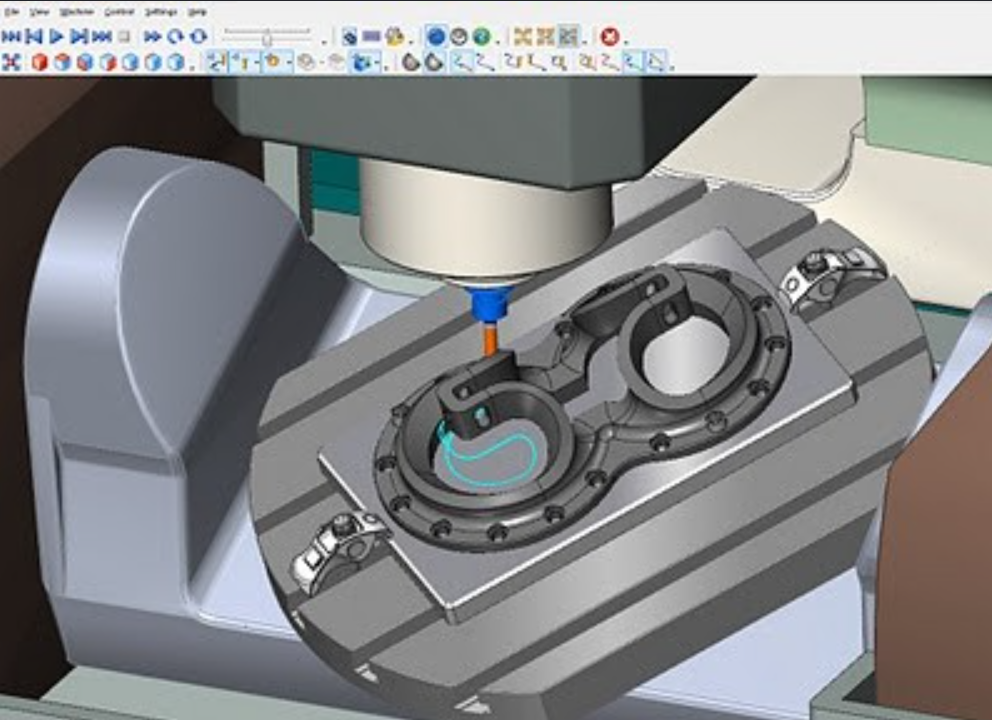Stop the simulation with the square button
The height and width of the screenshot is (720, 992).
pyautogui.click(x=125, y=37)
